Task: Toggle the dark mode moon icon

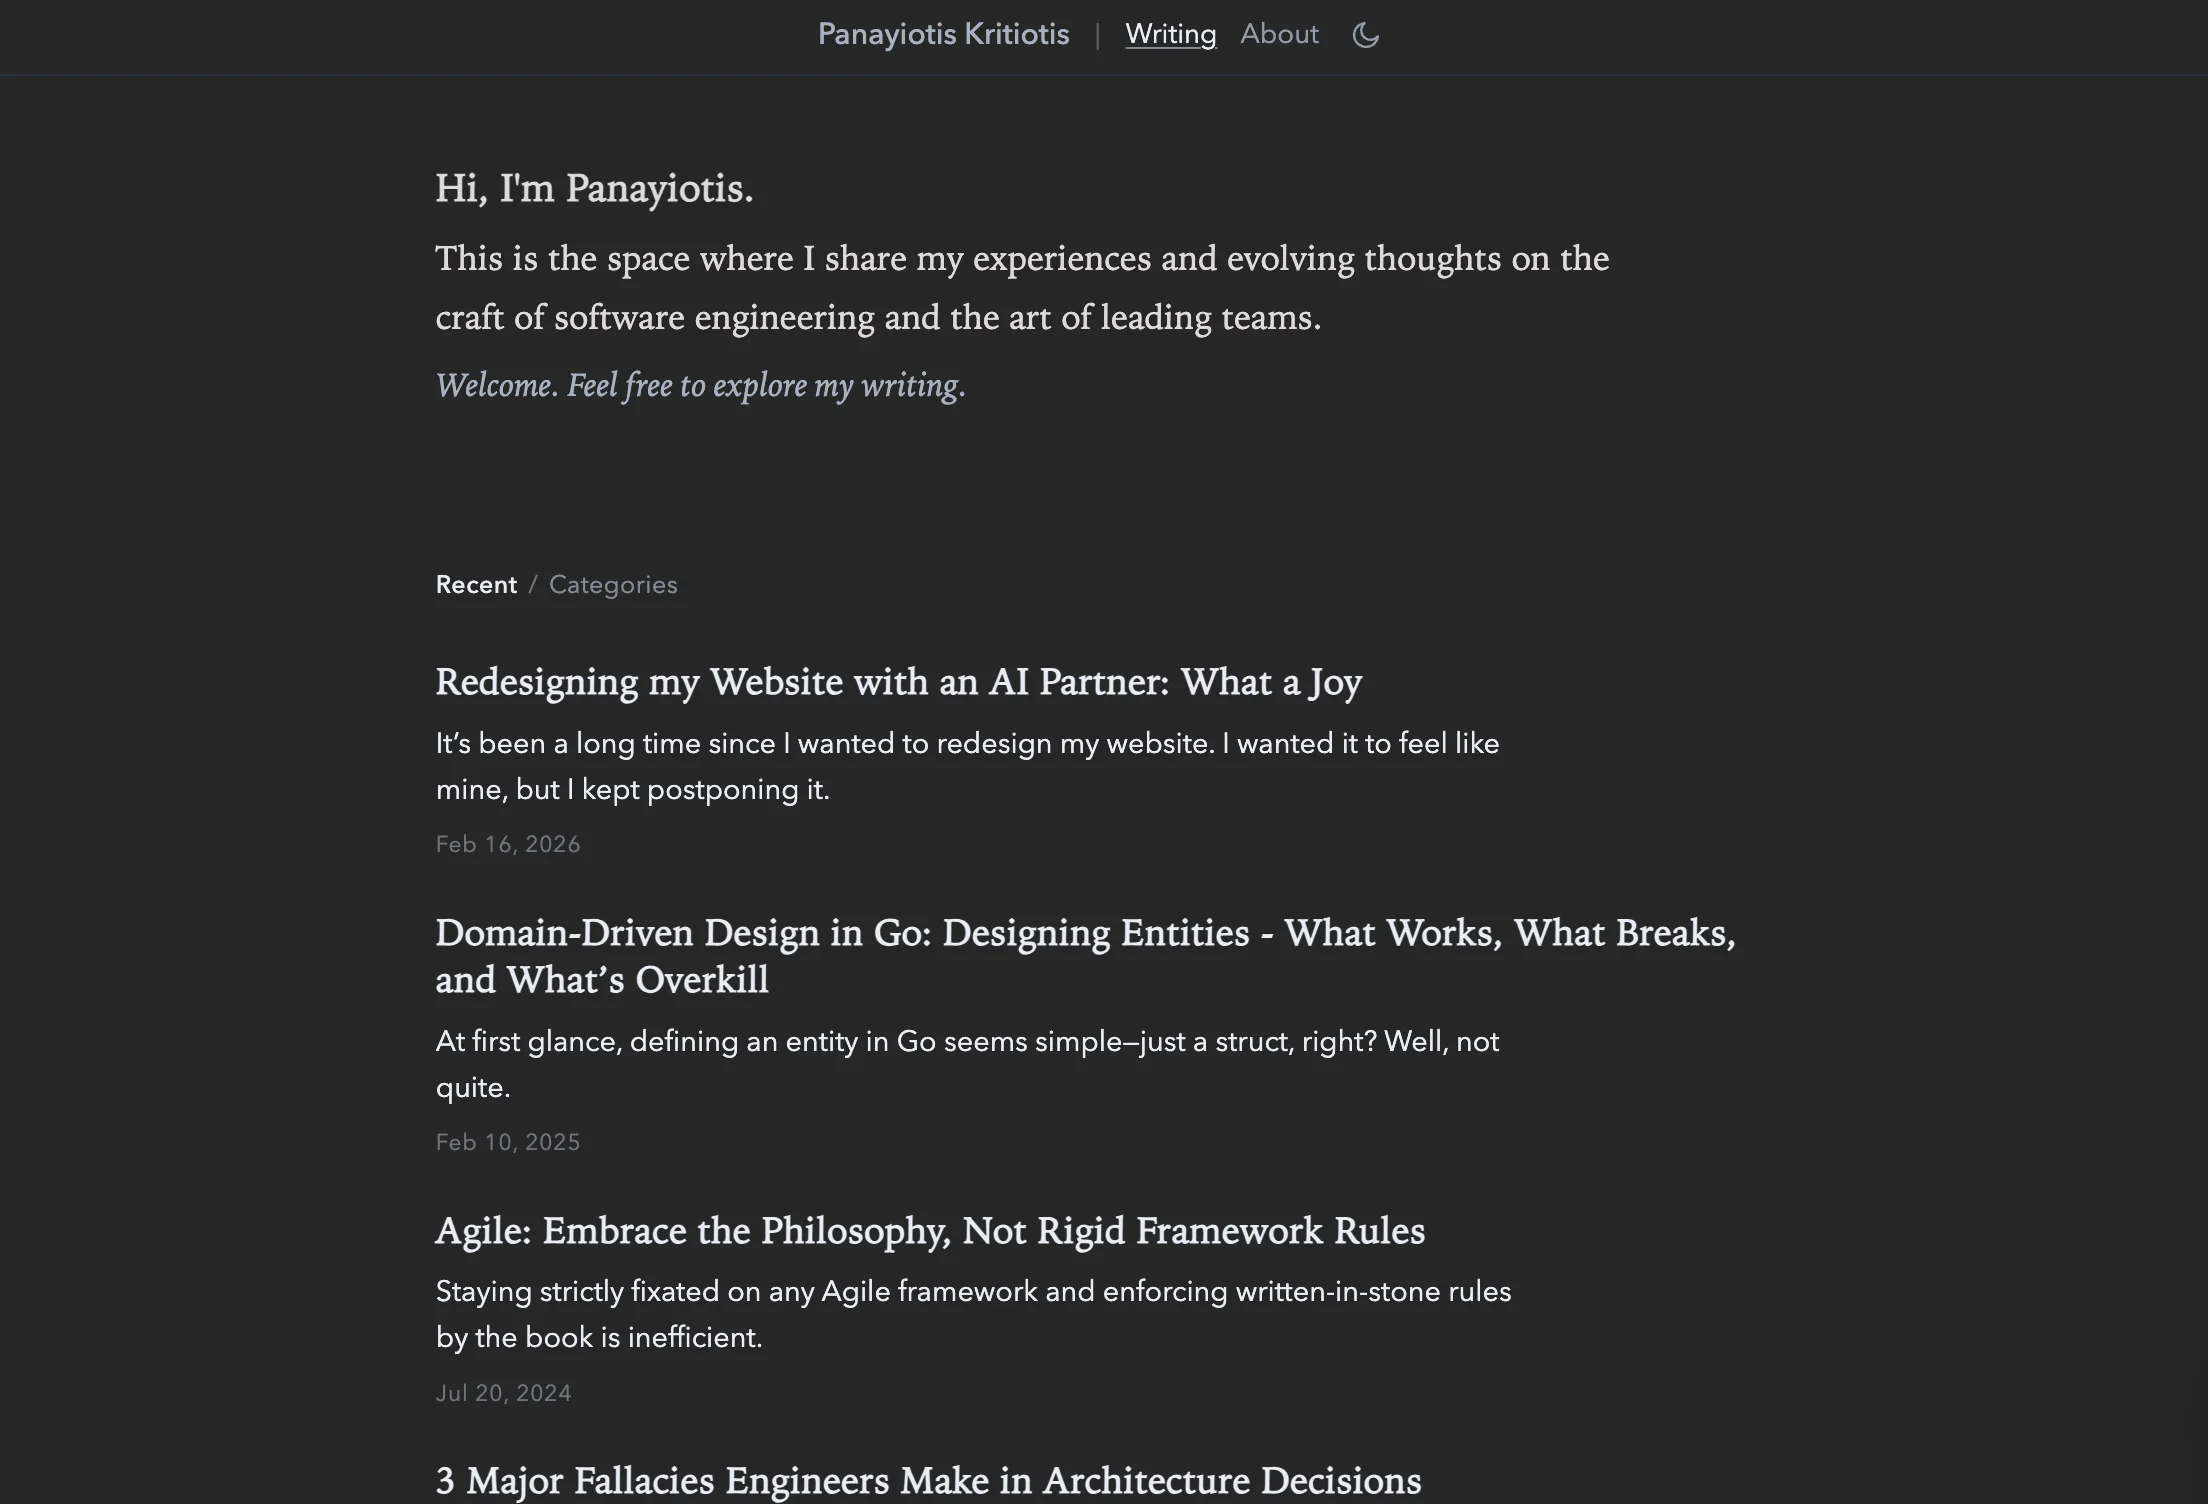Action: [1365, 35]
